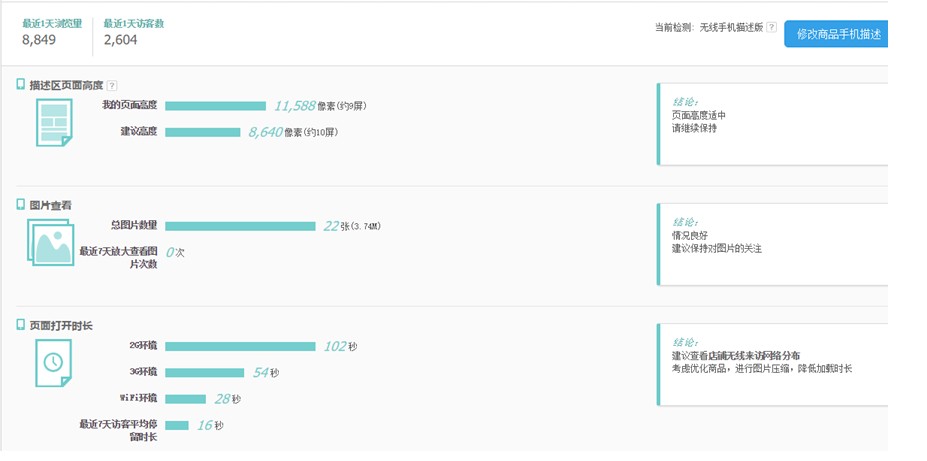Click the clock document icon

click(x=54, y=362)
